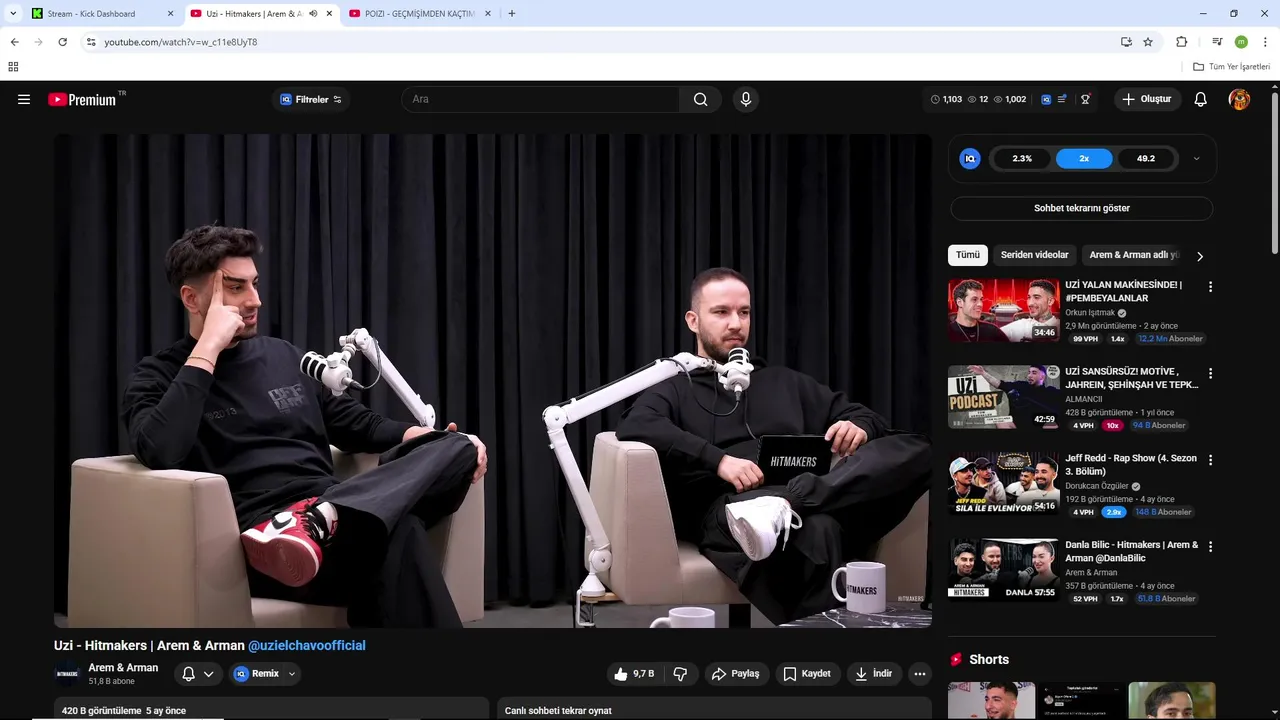This screenshot has width=1280, height=720.
Task: Open the vidIQ logo in header
Action: pyautogui.click(x=1046, y=99)
